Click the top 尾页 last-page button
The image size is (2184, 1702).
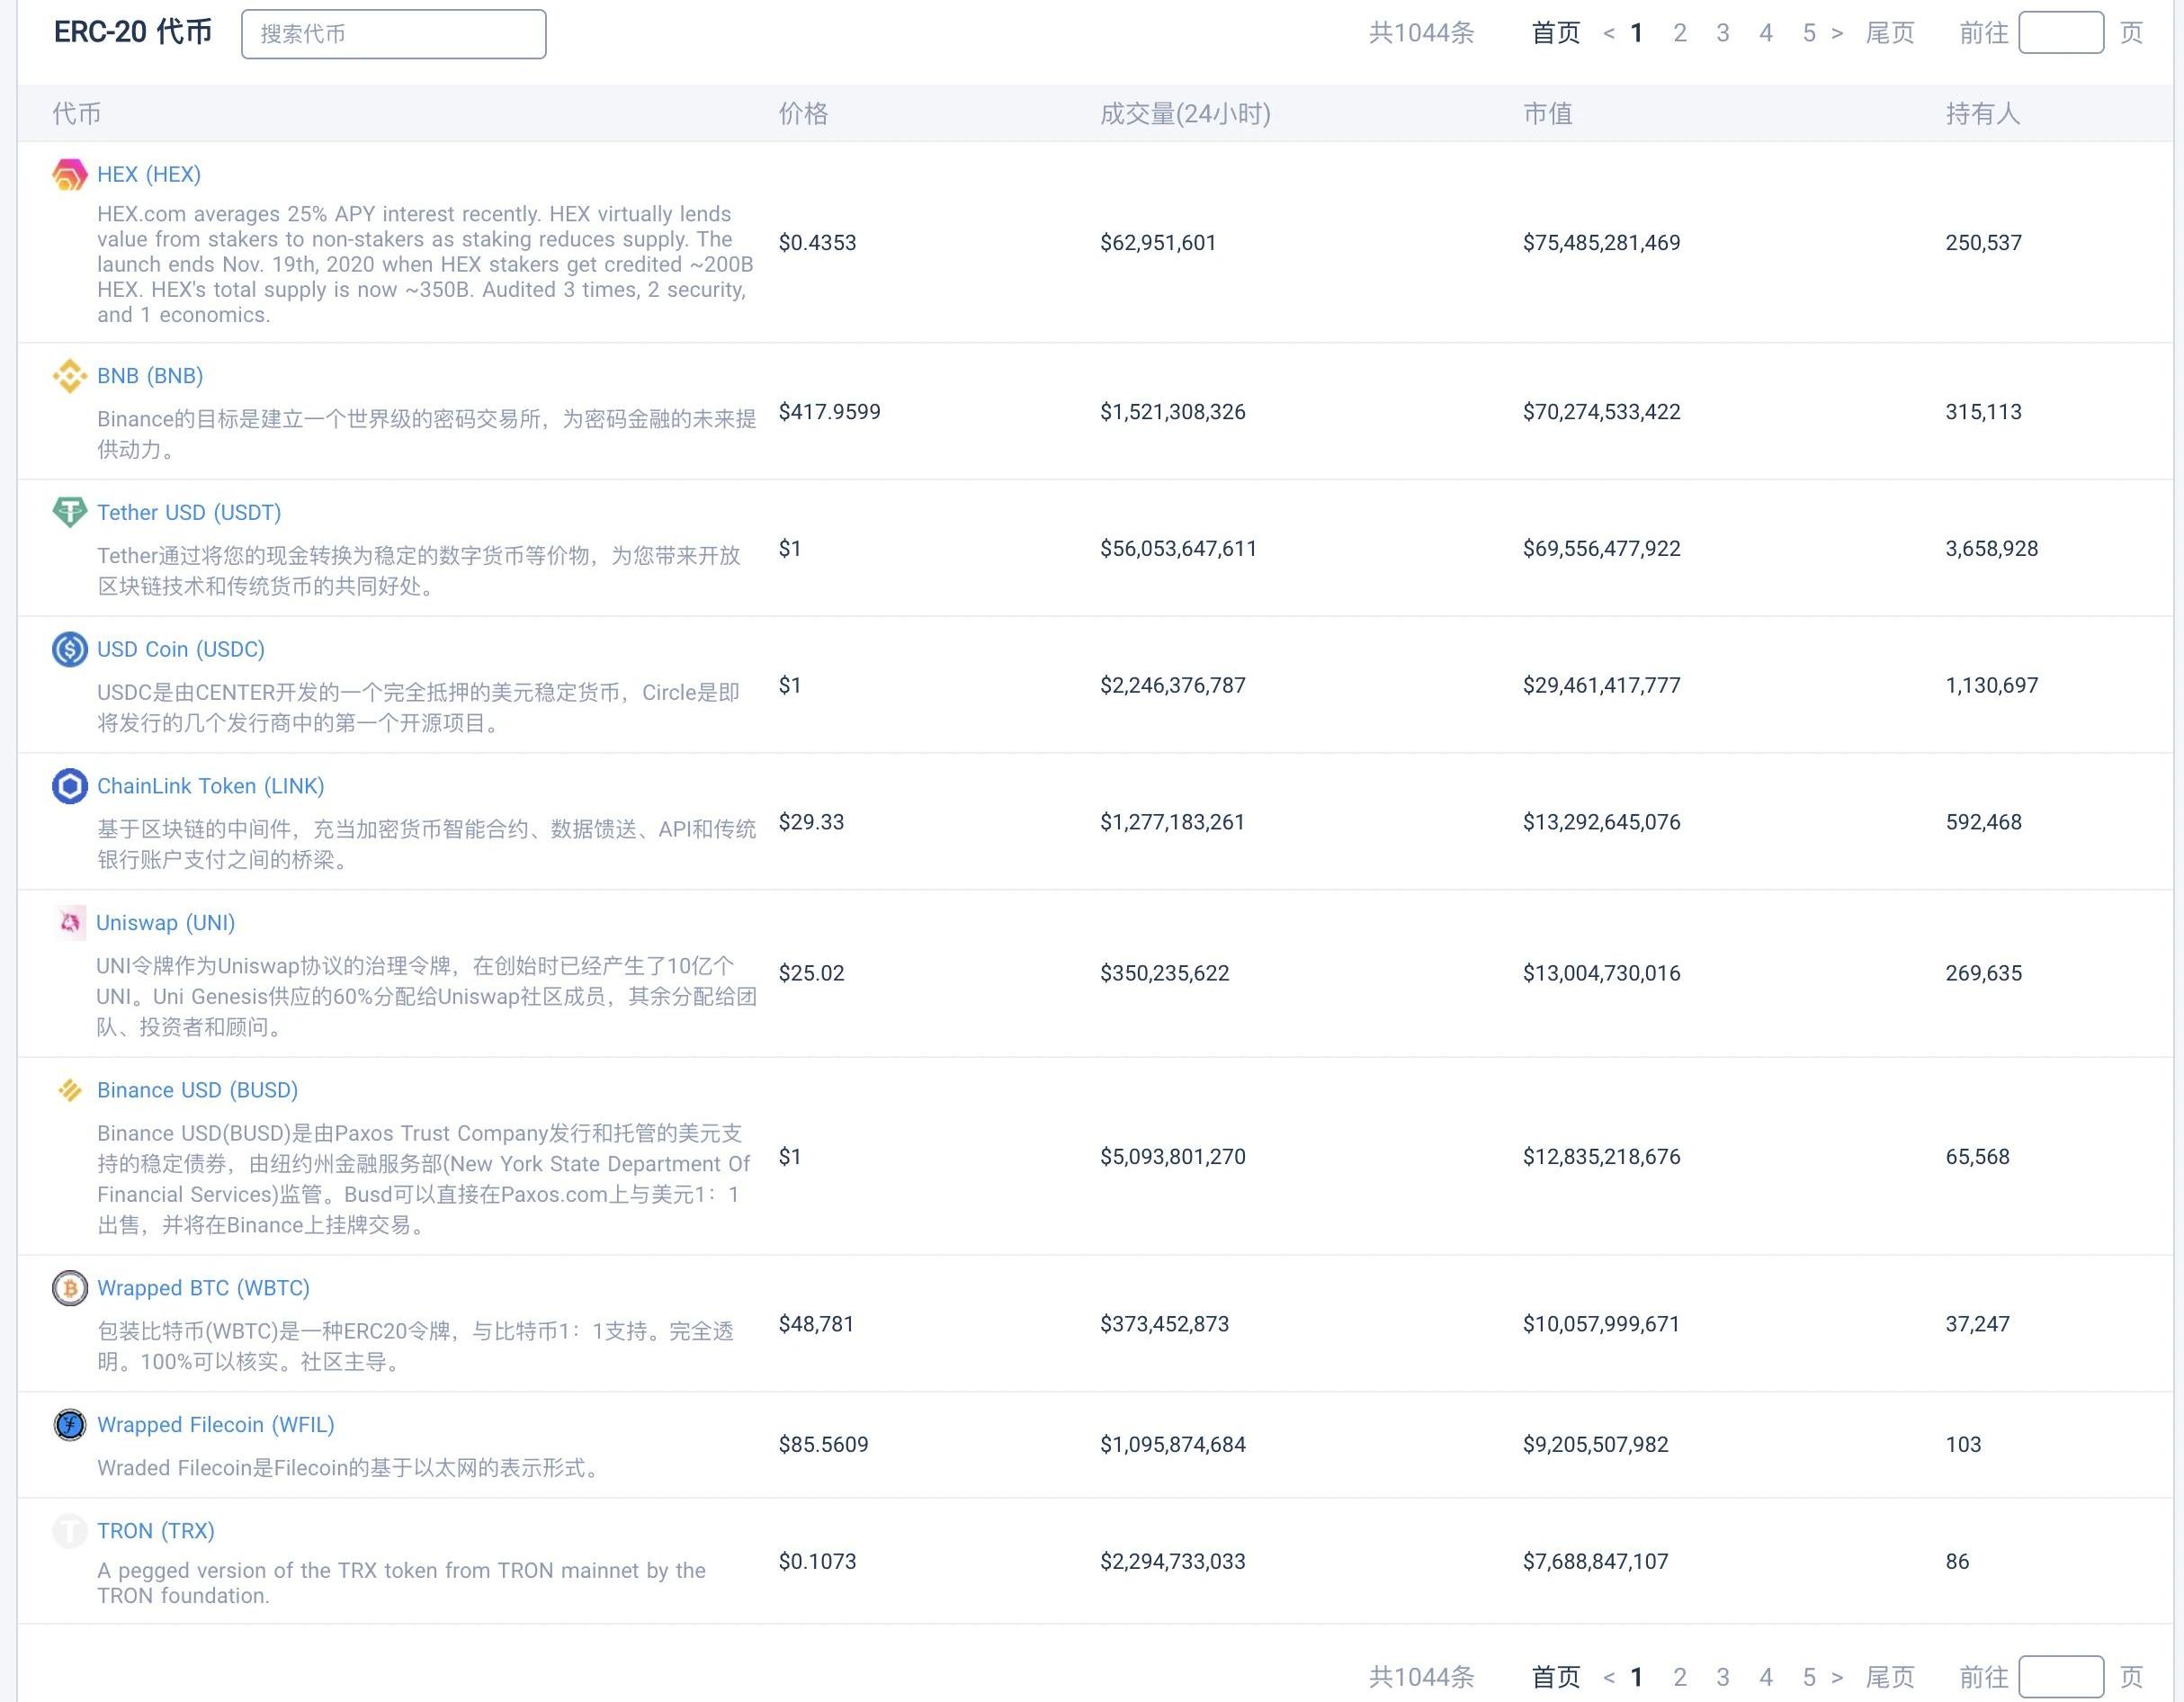pos(1890,33)
